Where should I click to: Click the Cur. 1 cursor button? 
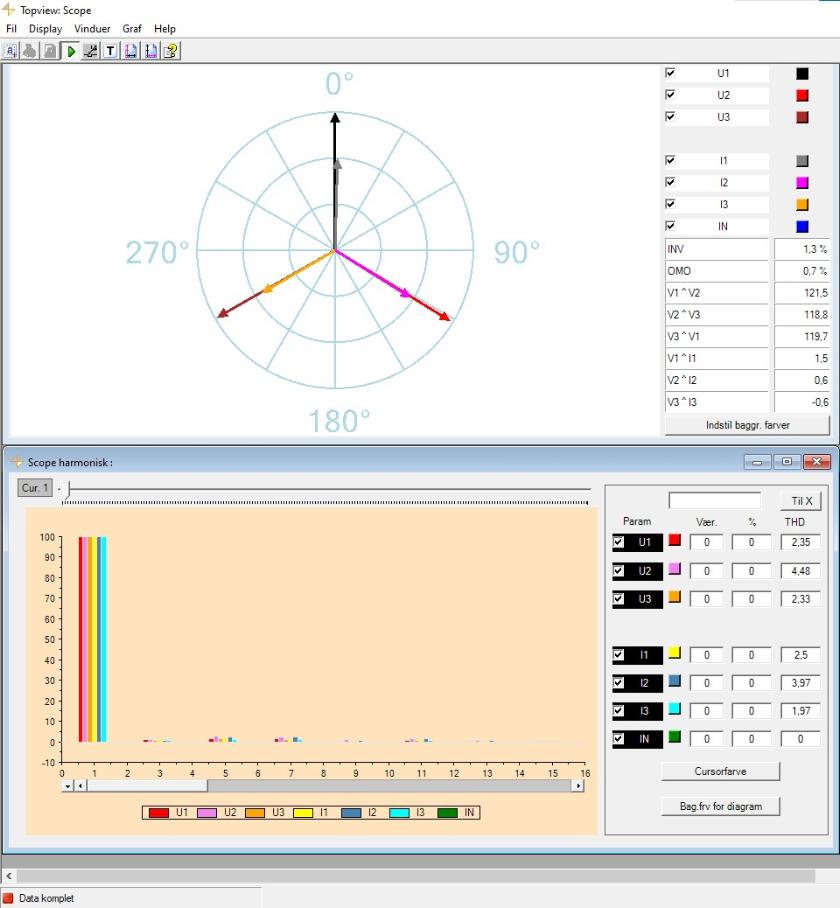pyautogui.click(x=35, y=488)
